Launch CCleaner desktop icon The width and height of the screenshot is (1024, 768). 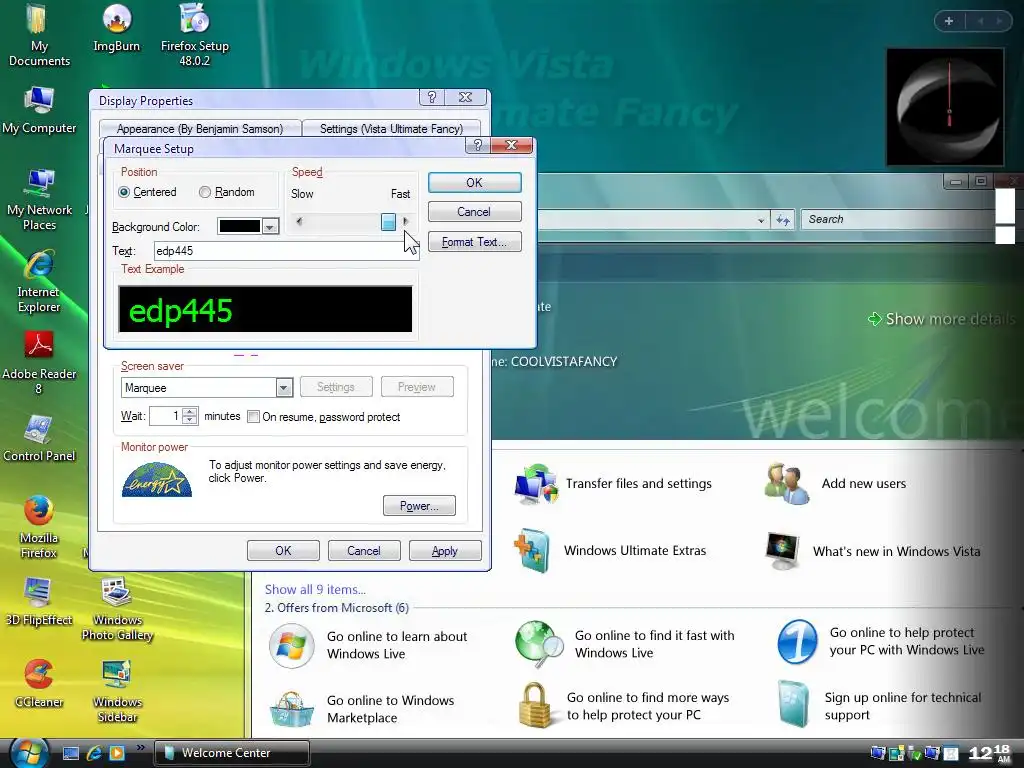click(39, 684)
